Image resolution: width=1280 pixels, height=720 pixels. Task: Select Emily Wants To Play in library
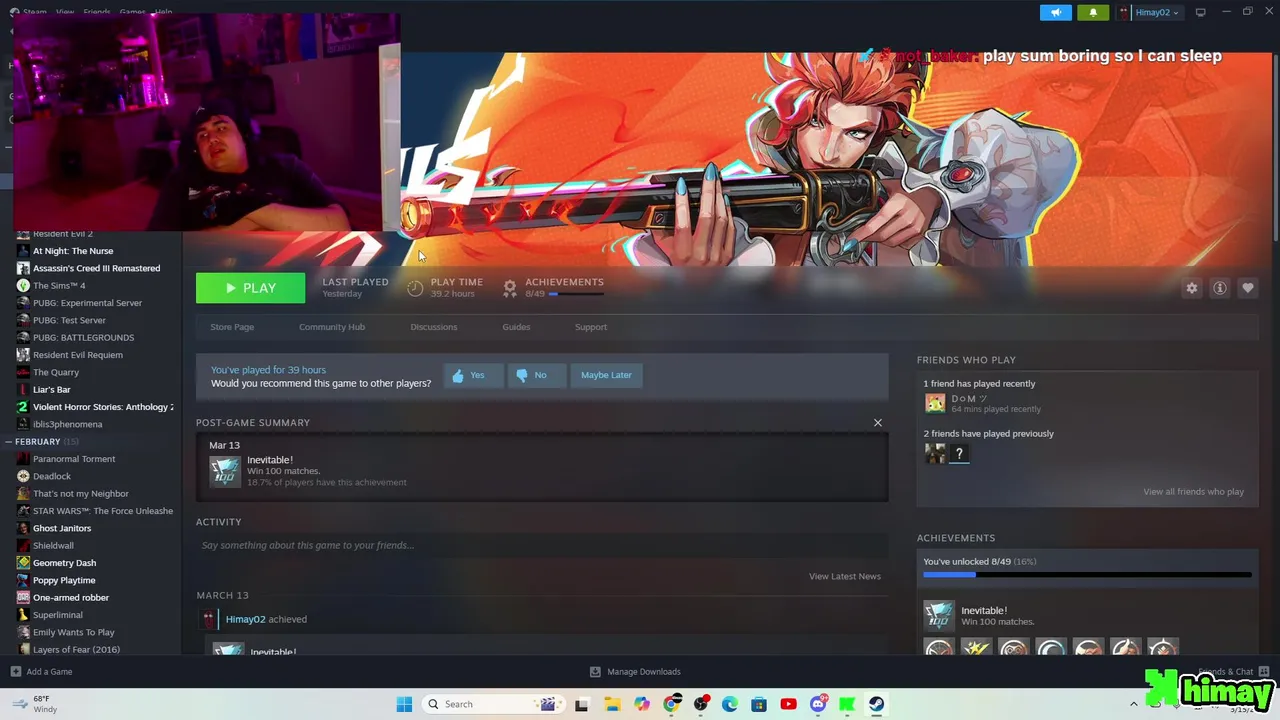tap(74, 632)
